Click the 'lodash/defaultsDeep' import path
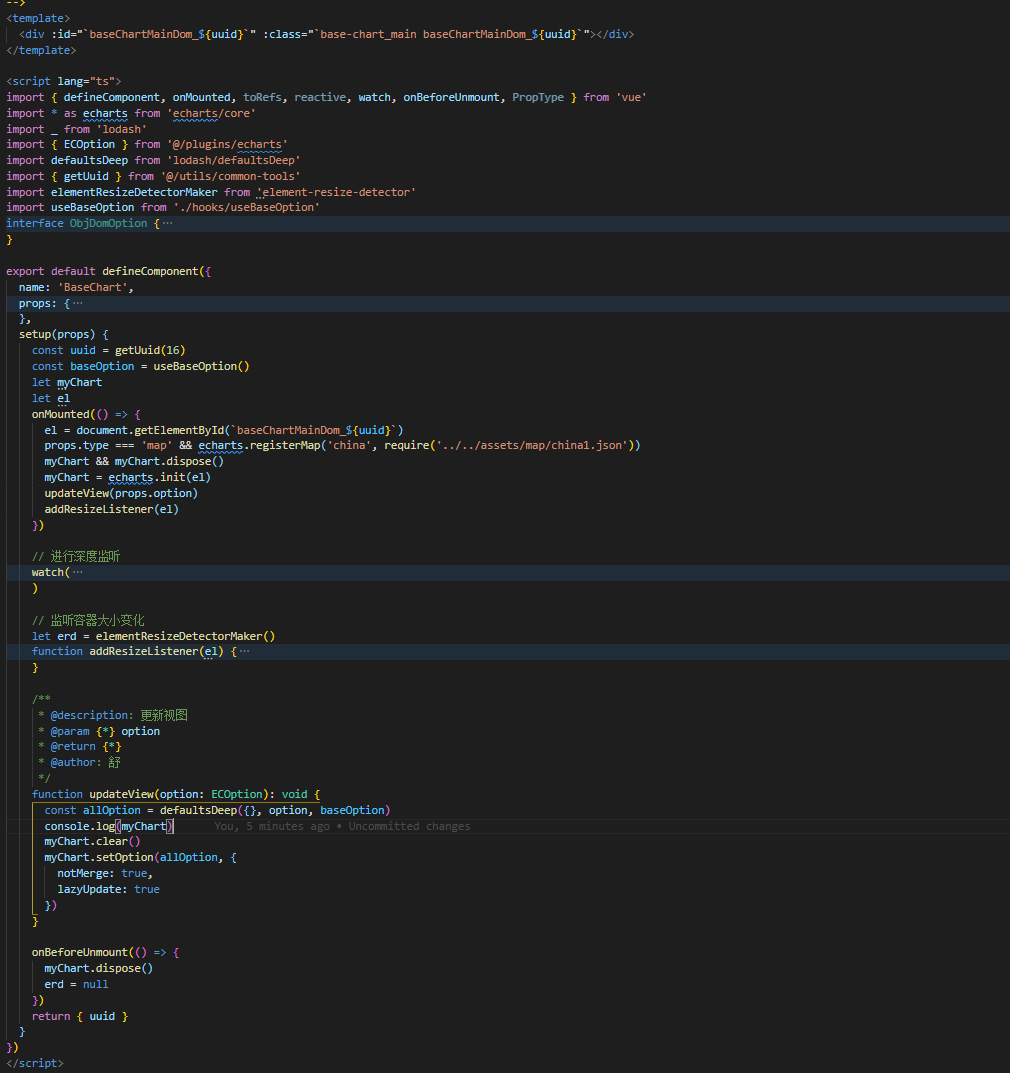Screen dimensions: 1010x1073 click(233, 160)
